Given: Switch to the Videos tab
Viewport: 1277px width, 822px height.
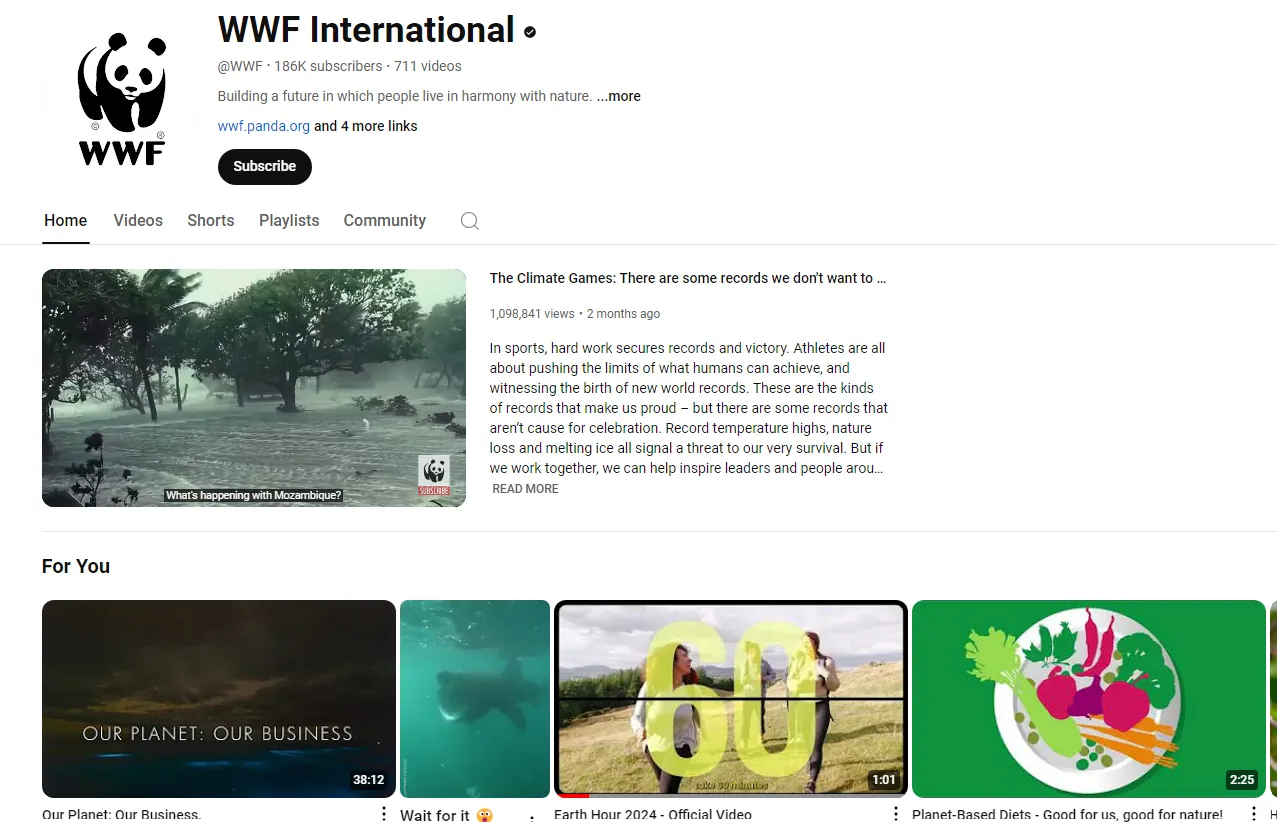Looking at the screenshot, I should 138,221.
